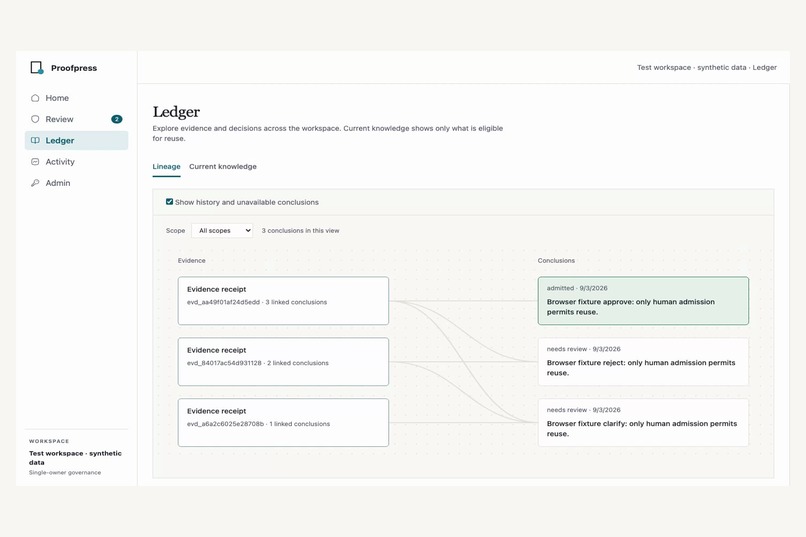The height and width of the screenshot is (537, 806).
Task: Click the workspace name 'Test workspace · synthetic data' in sidebar
Action: tap(75, 457)
